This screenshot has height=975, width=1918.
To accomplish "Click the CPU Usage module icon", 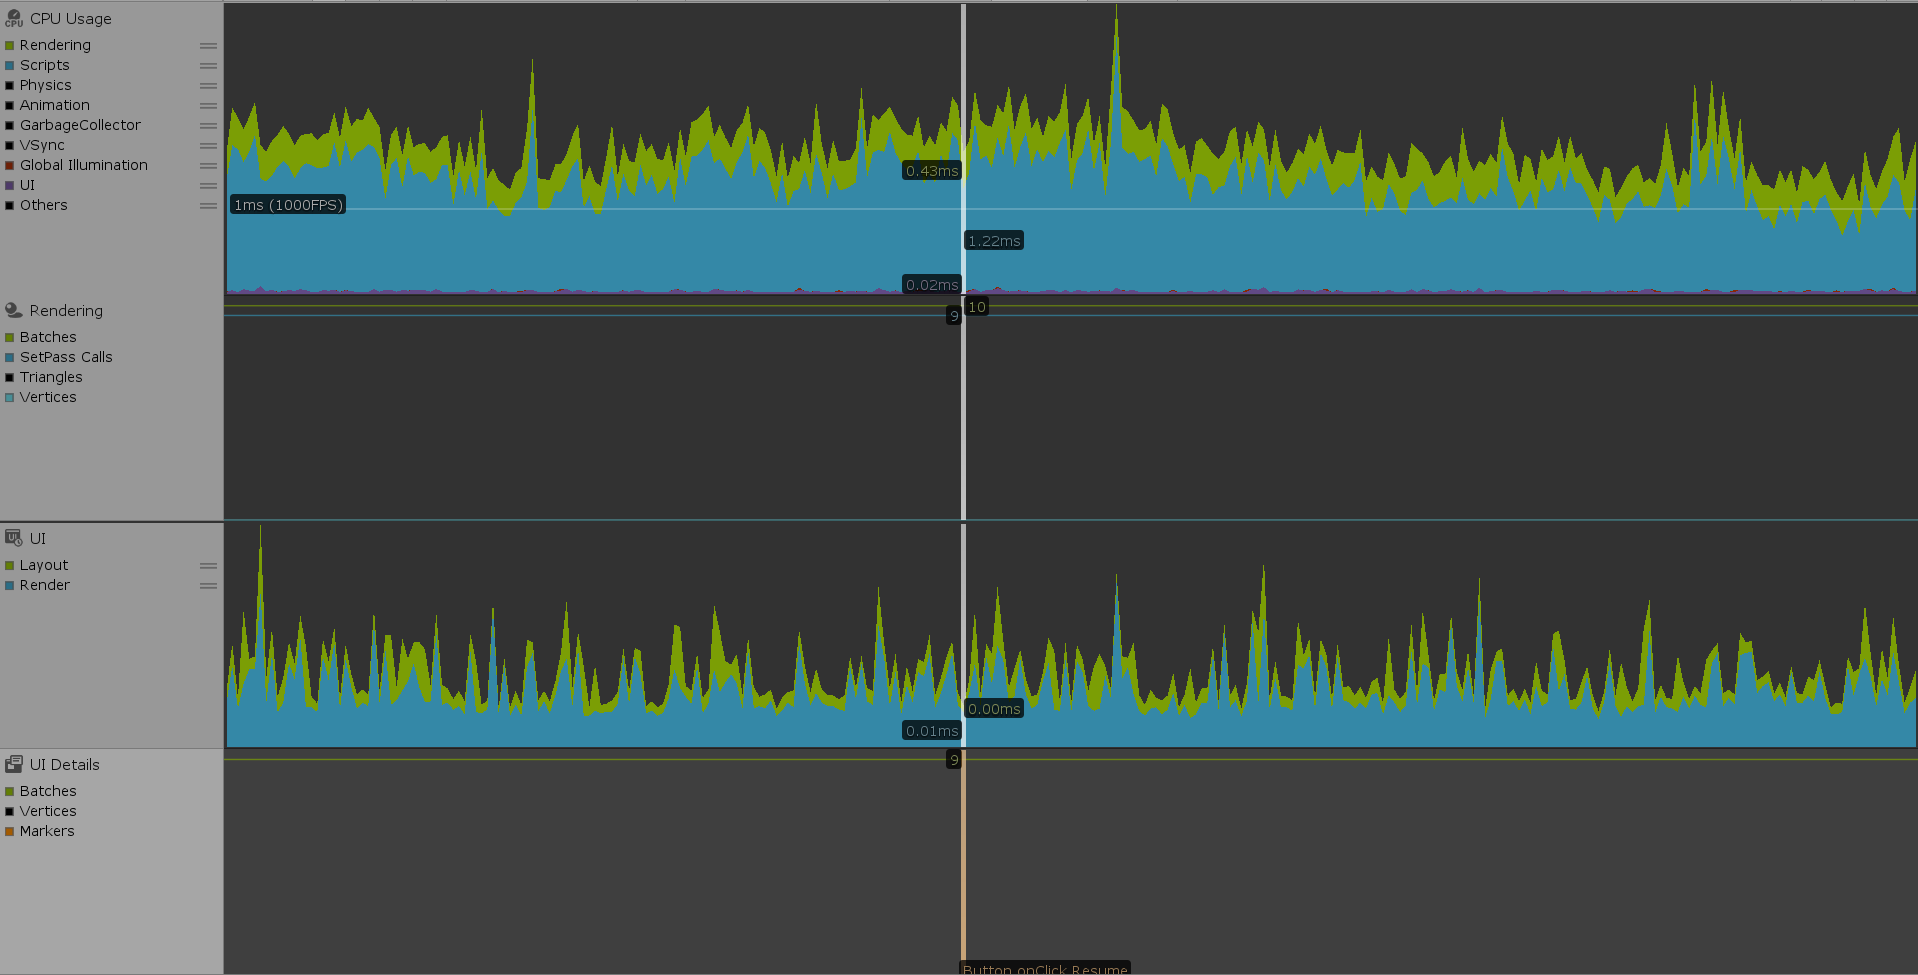I will [x=14, y=18].
